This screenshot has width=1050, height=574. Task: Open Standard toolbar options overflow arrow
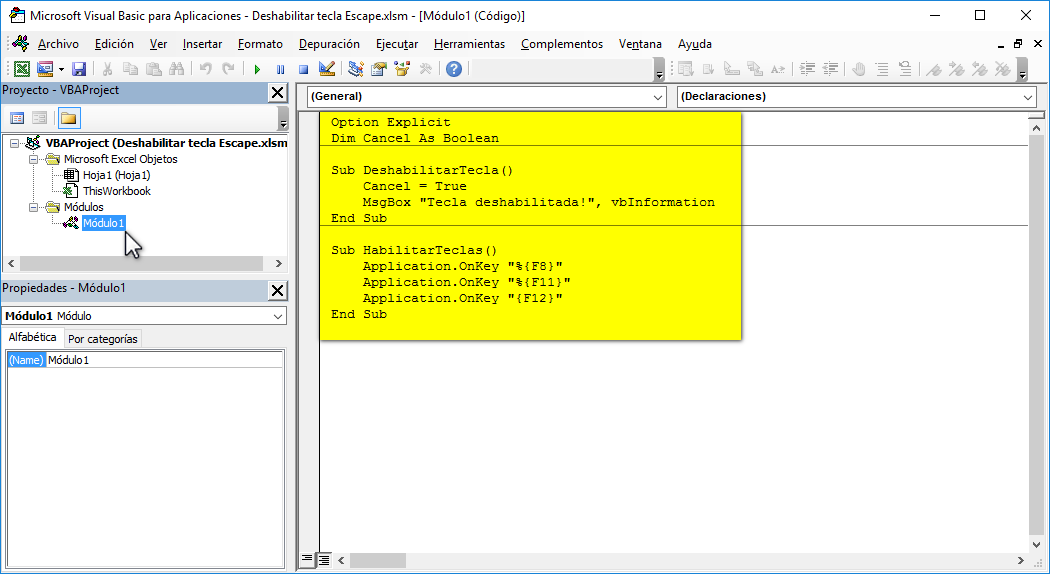659,70
